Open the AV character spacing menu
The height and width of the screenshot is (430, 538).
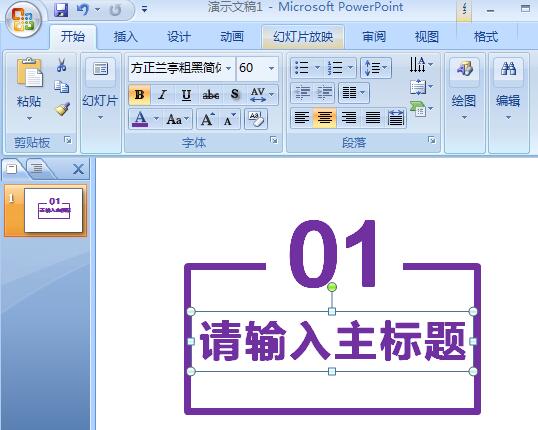pos(262,94)
